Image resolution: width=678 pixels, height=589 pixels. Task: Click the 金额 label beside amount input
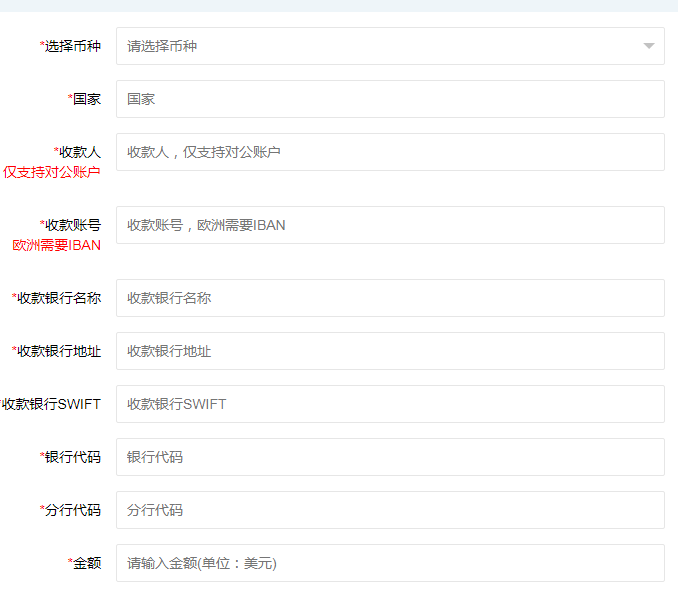(x=86, y=563)
